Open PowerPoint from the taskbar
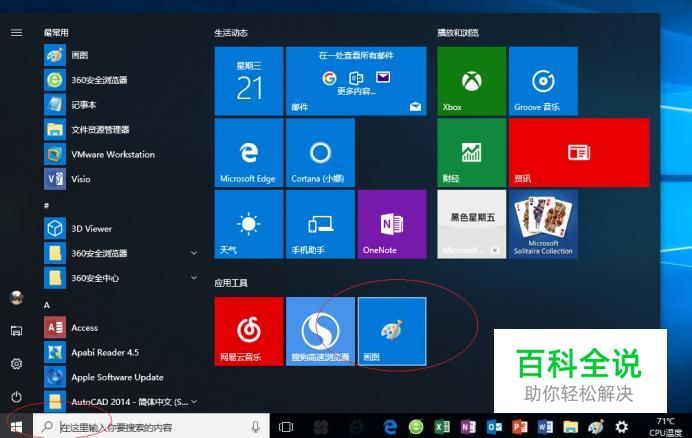 click(x=519, y=427)
